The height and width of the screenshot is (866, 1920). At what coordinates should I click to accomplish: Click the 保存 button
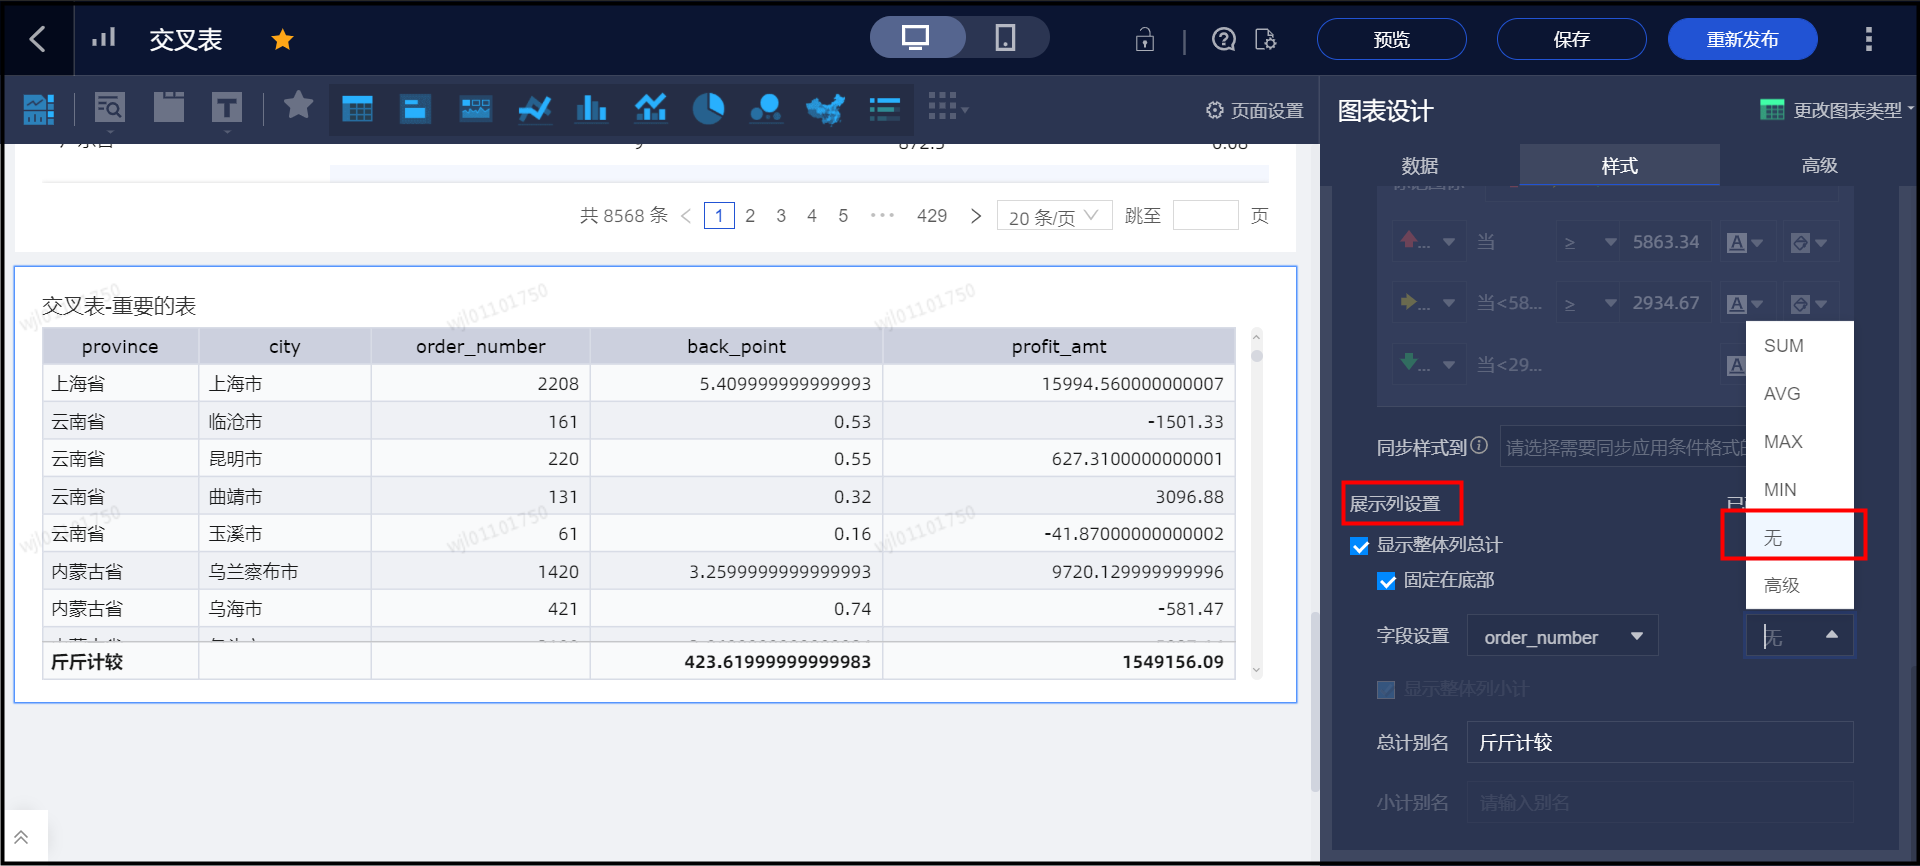[x=1571, y=40]
